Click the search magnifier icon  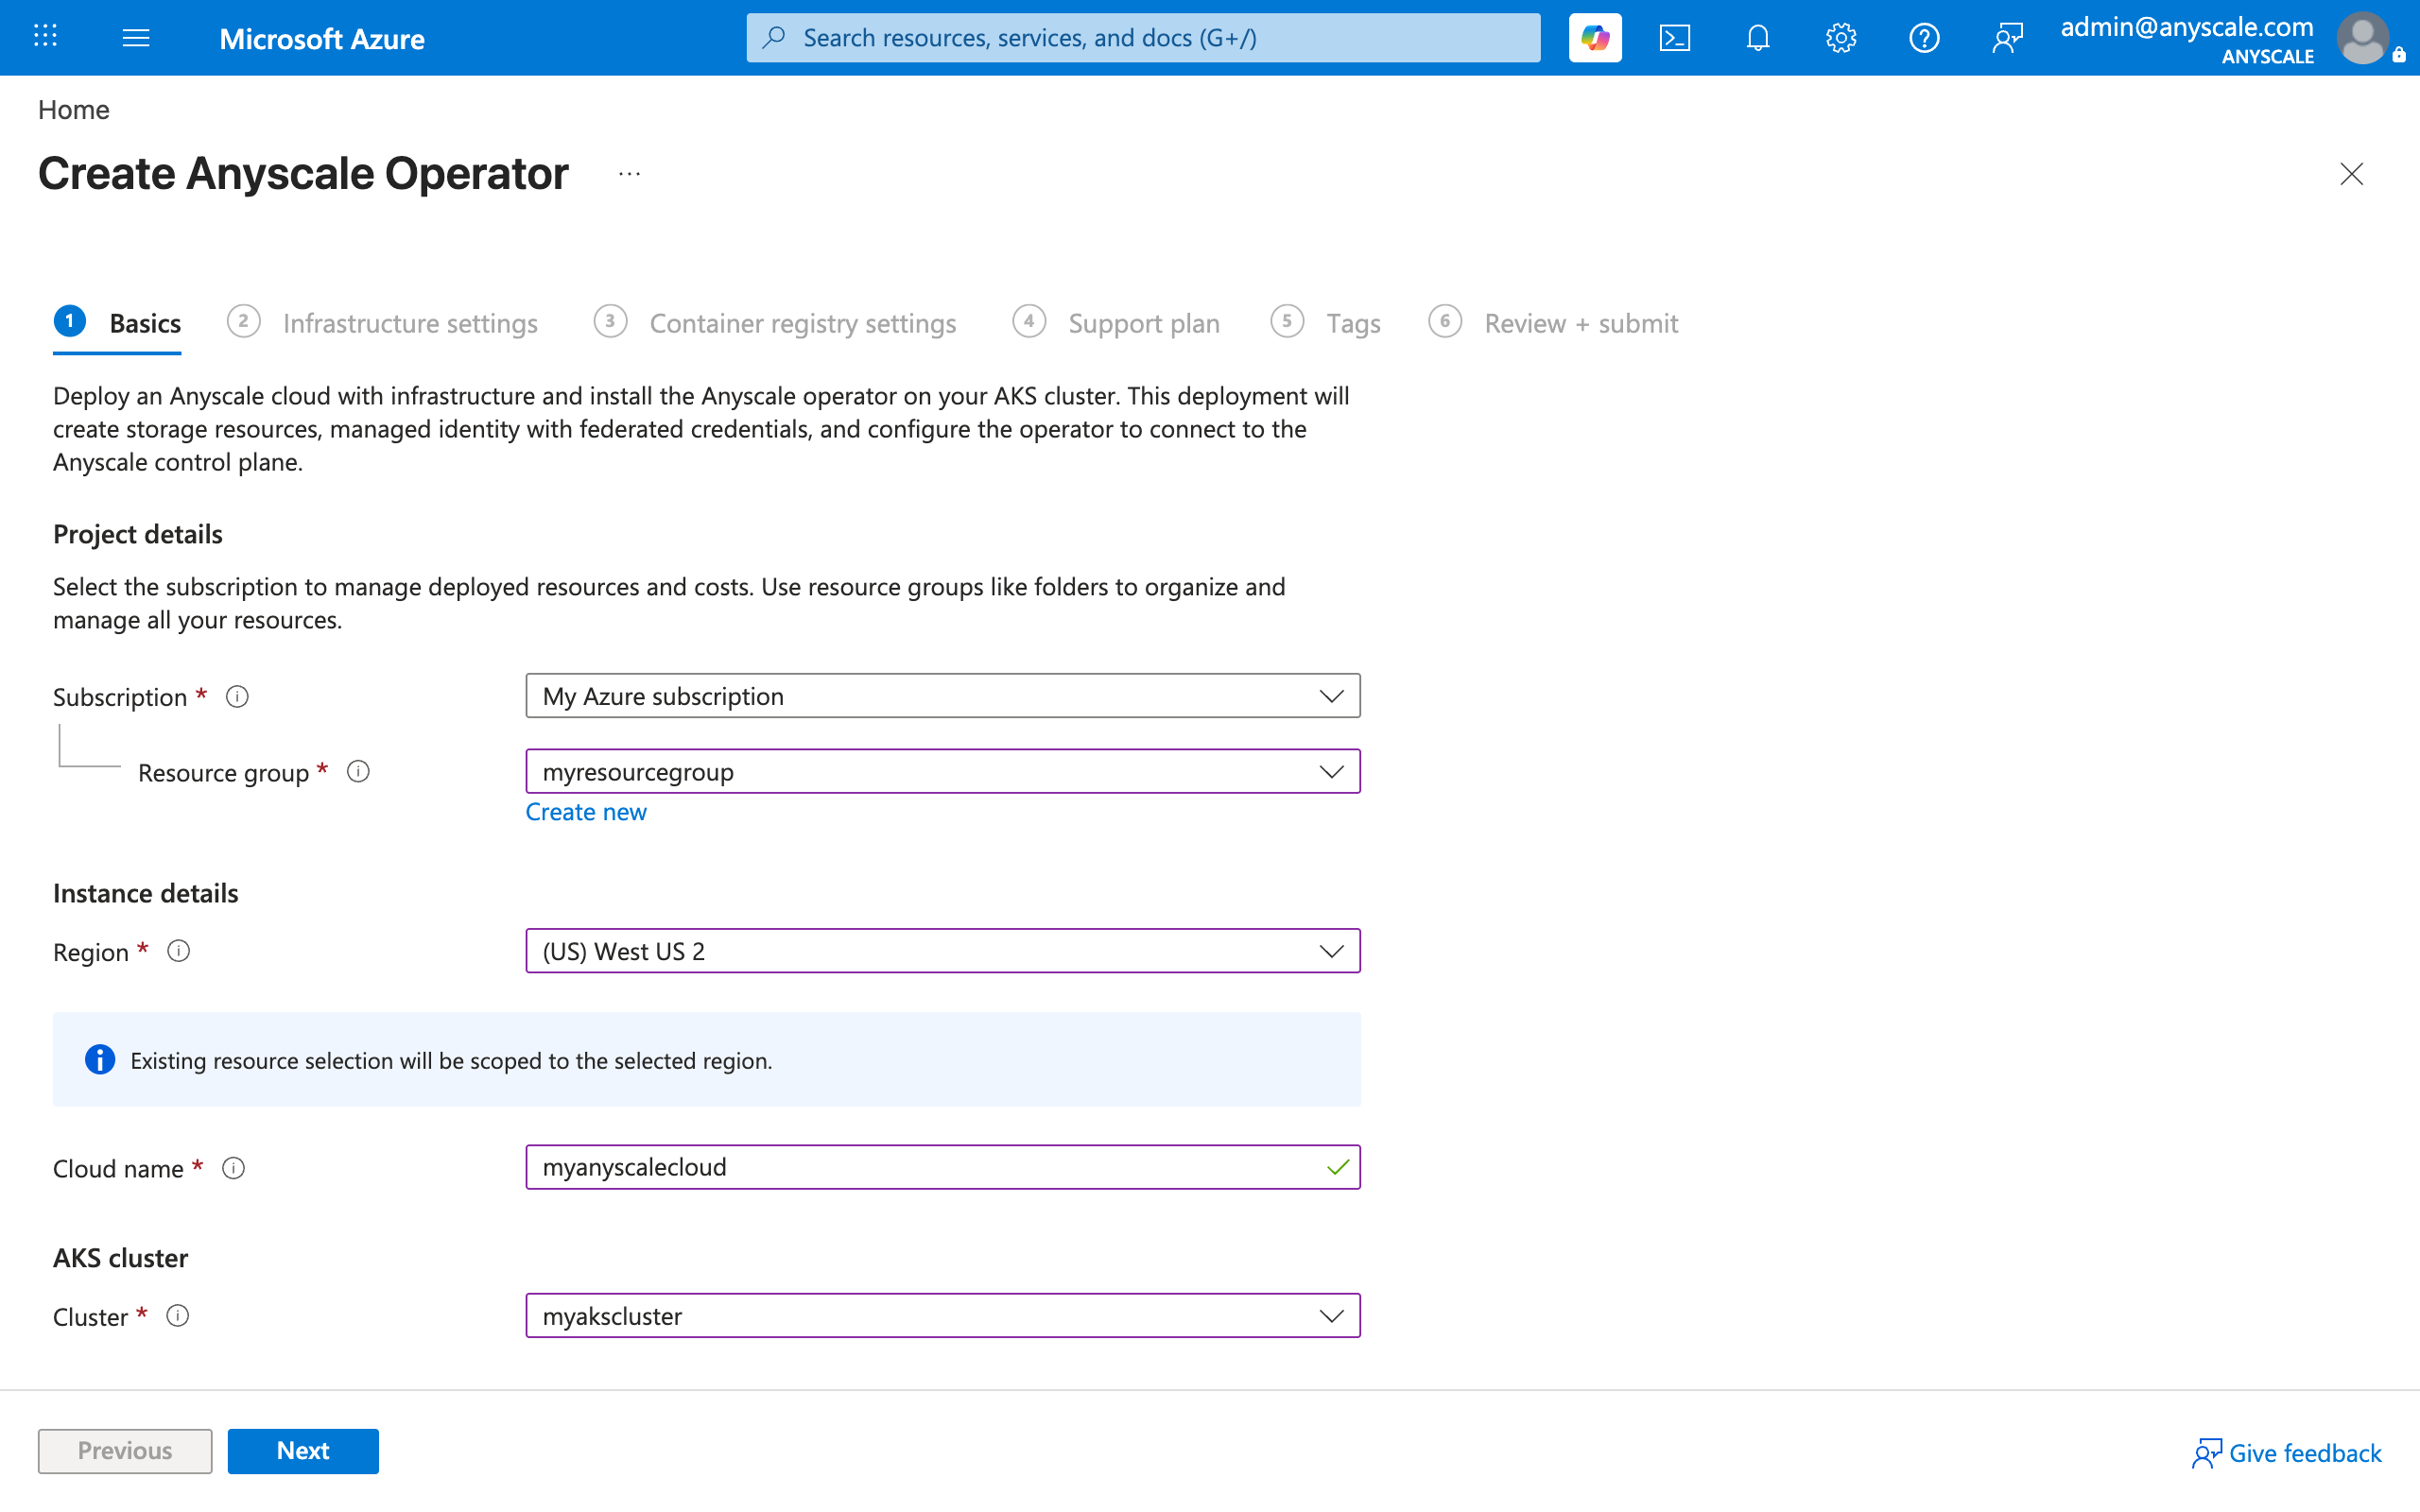point(774,38)
